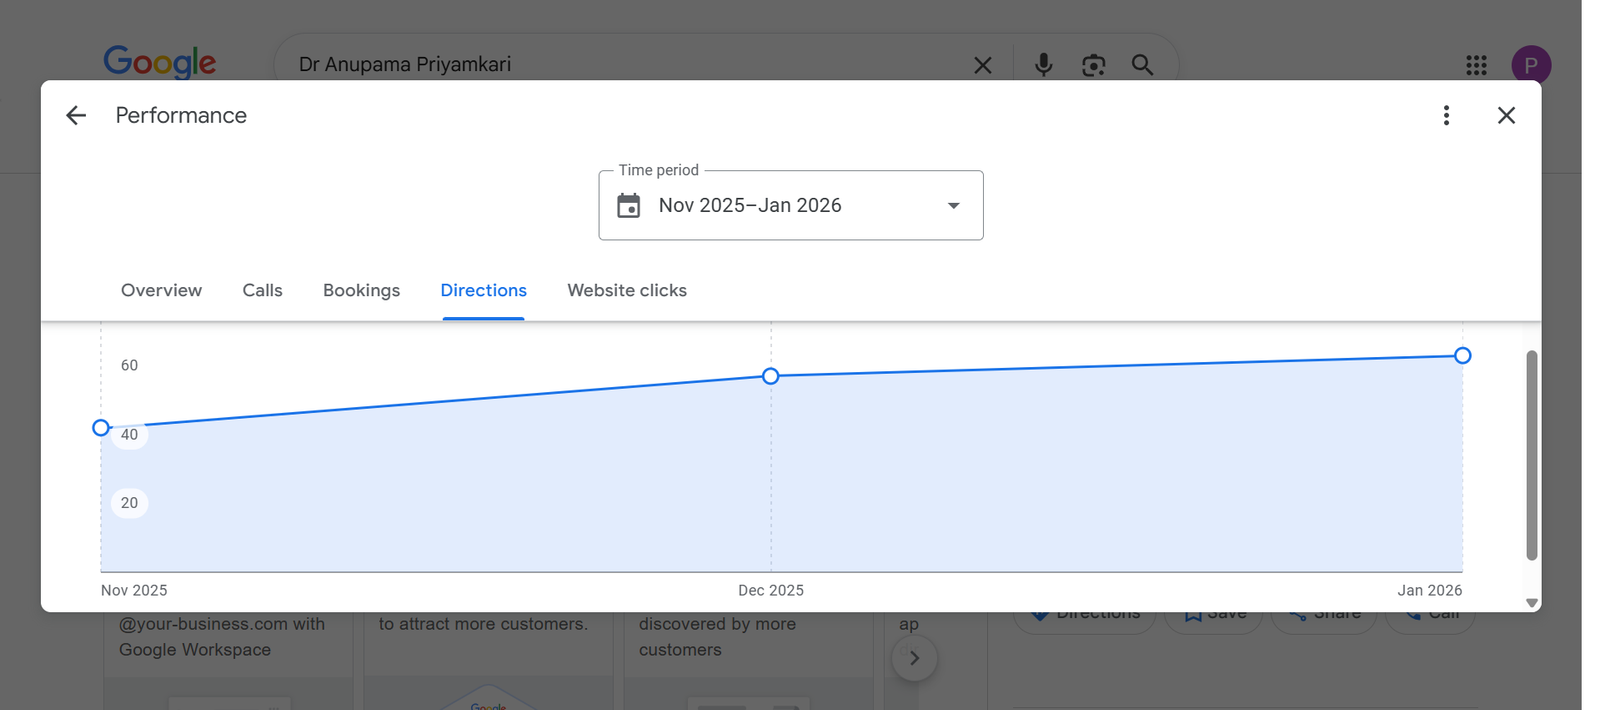Image resolution: width=1600 pixels, height=710 pixels.
Task: Open the Google apps grid
Action: (1476, 65)
